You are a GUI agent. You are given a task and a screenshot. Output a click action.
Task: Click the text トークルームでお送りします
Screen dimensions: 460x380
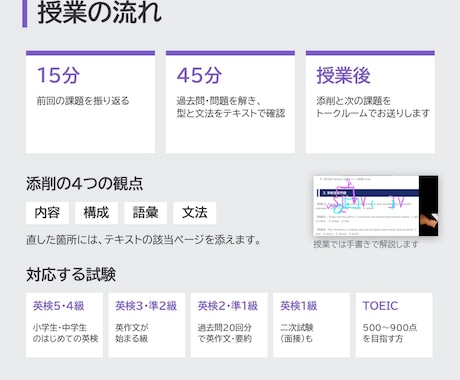pyautogui.click(x=373, y=113)
